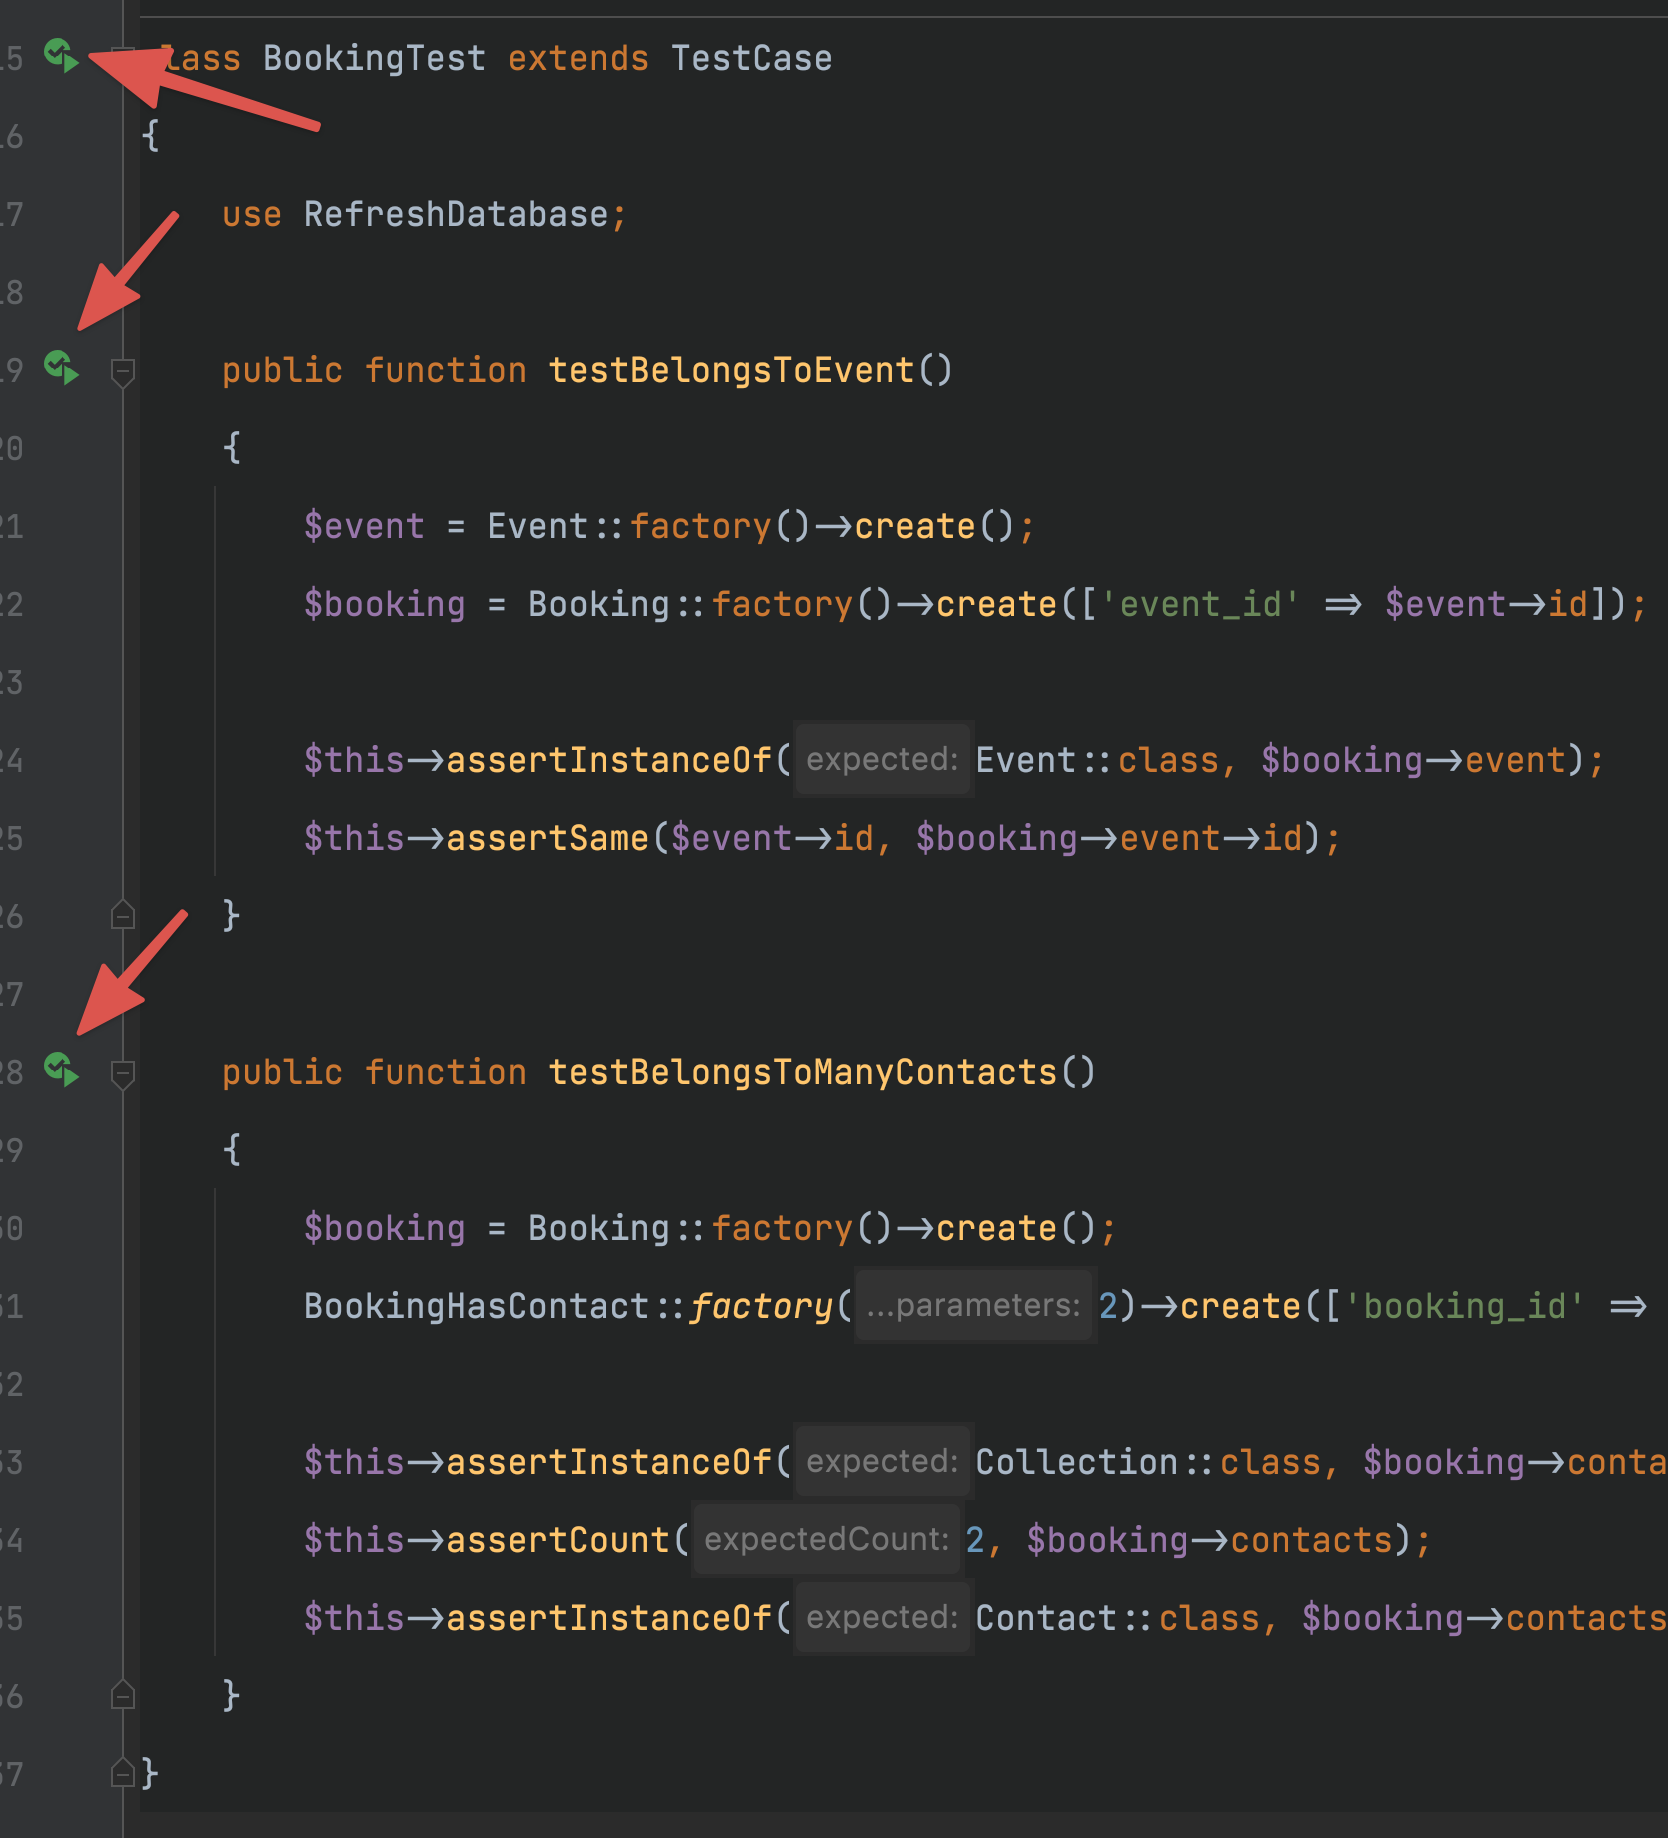
Task: Click the assertSame method call
Action: (x=547, y=838)
